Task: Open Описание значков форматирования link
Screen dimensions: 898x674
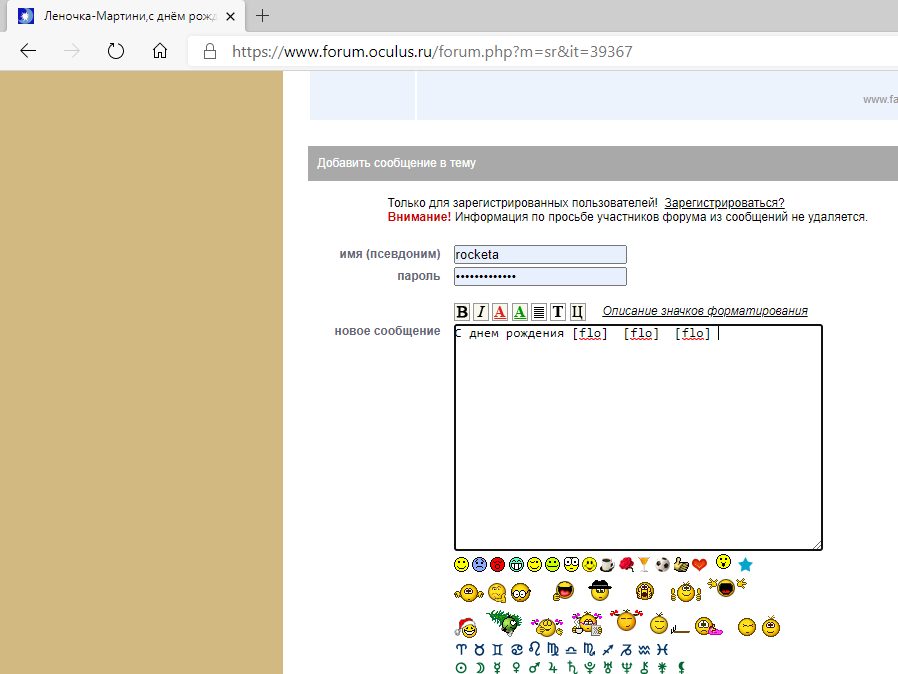Action: 704,311
